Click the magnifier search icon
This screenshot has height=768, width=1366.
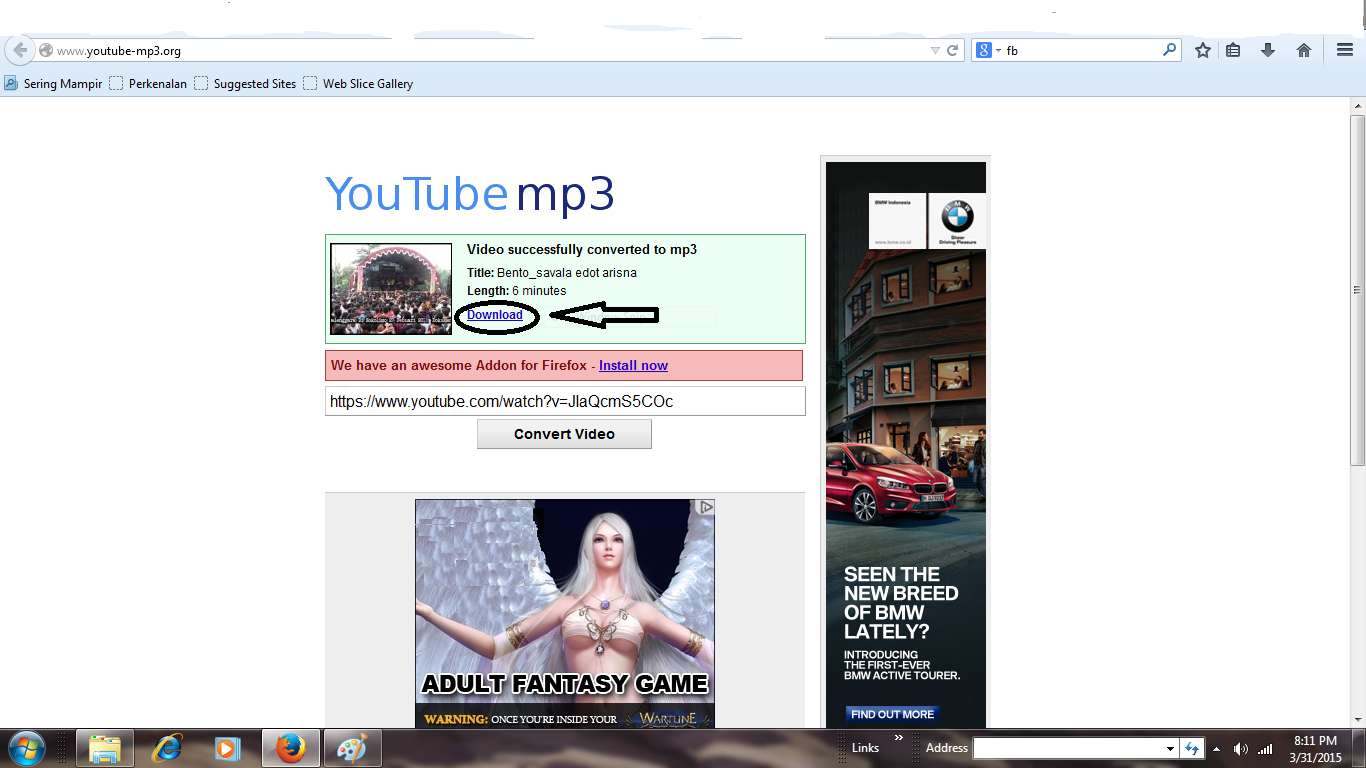(x=1169, y=49)
